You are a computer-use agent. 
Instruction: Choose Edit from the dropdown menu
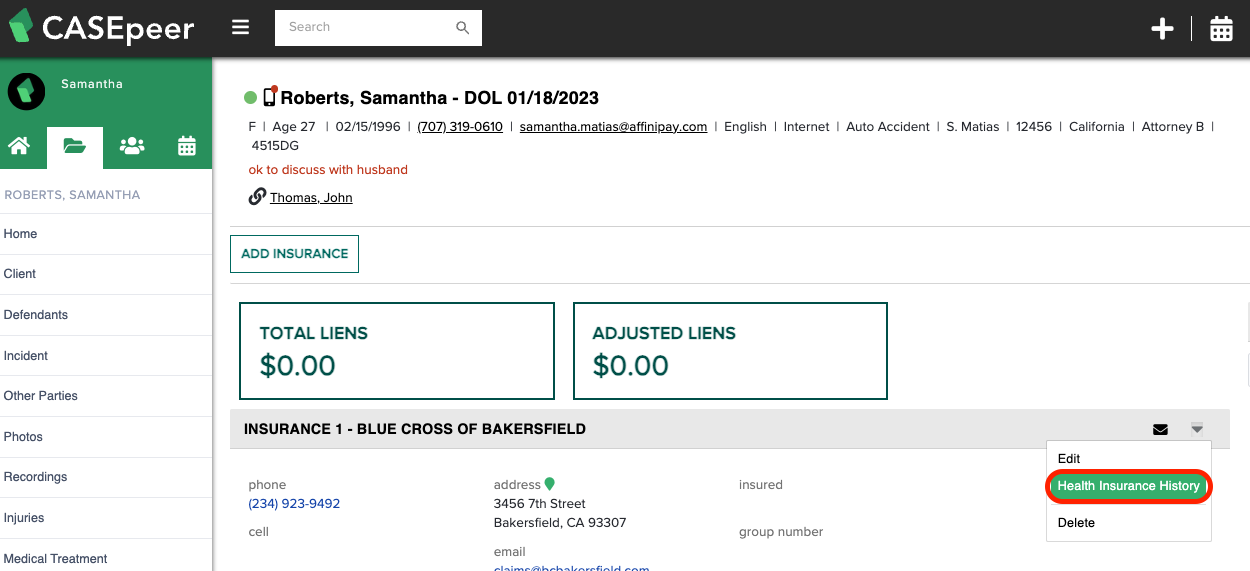1068,458
